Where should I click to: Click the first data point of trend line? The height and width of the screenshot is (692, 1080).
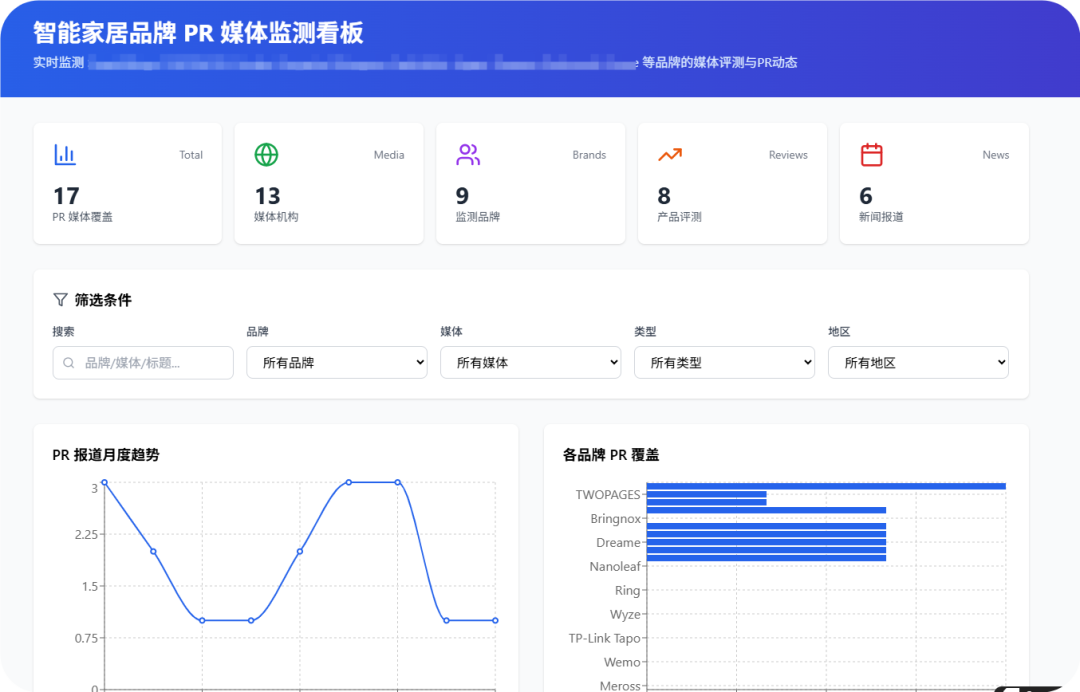(105, 483)
